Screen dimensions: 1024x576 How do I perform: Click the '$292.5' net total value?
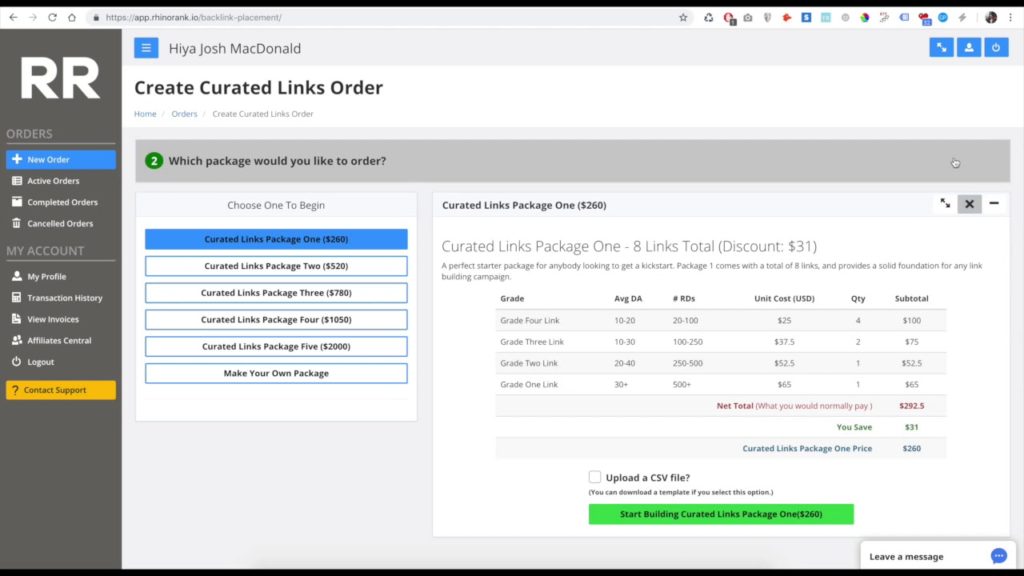[912, 406]
